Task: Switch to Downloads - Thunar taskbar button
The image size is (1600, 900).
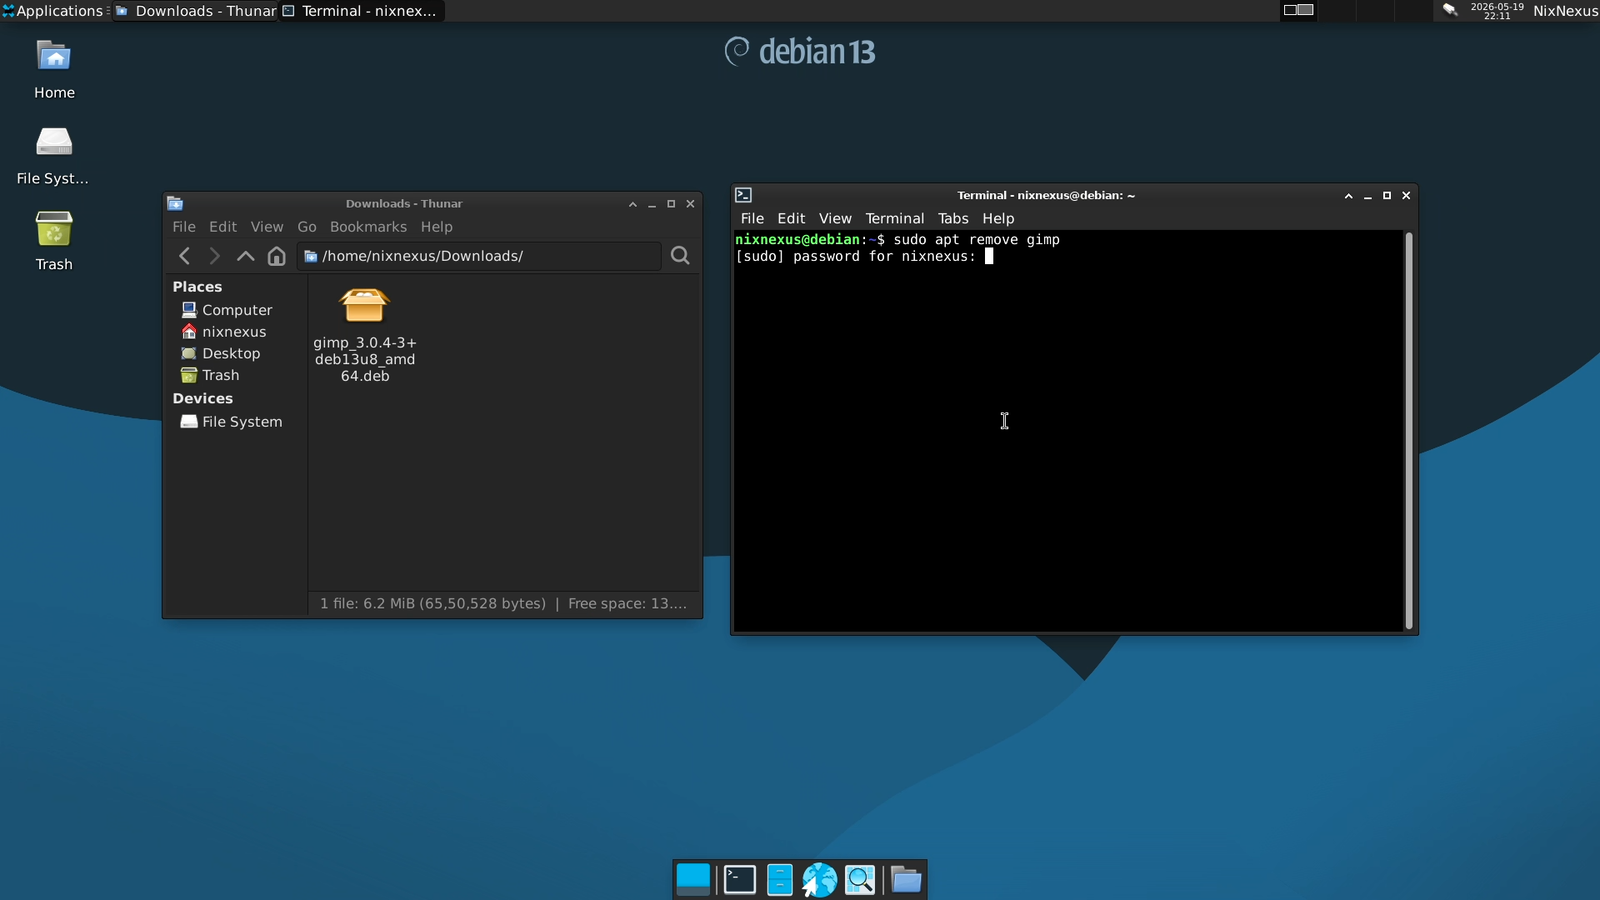Action: 196,11
